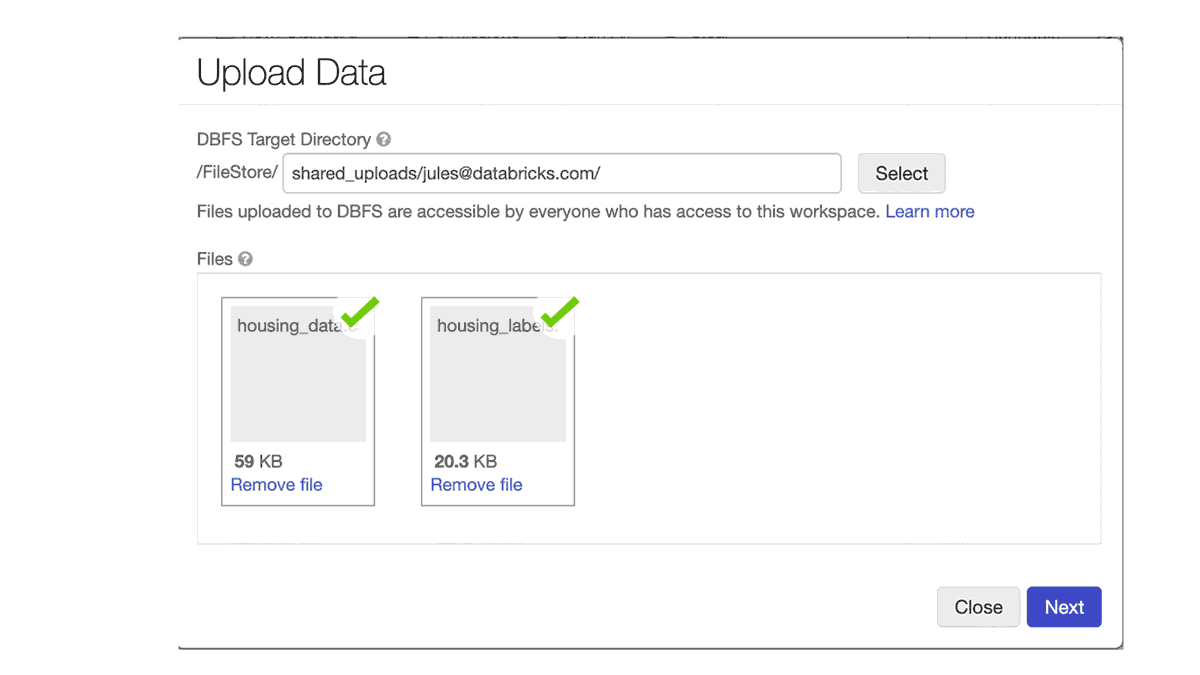Remove the 20.3 KB housing_labels file
The width and height of the screenshot is (1200, 675).
coord(476,485)
